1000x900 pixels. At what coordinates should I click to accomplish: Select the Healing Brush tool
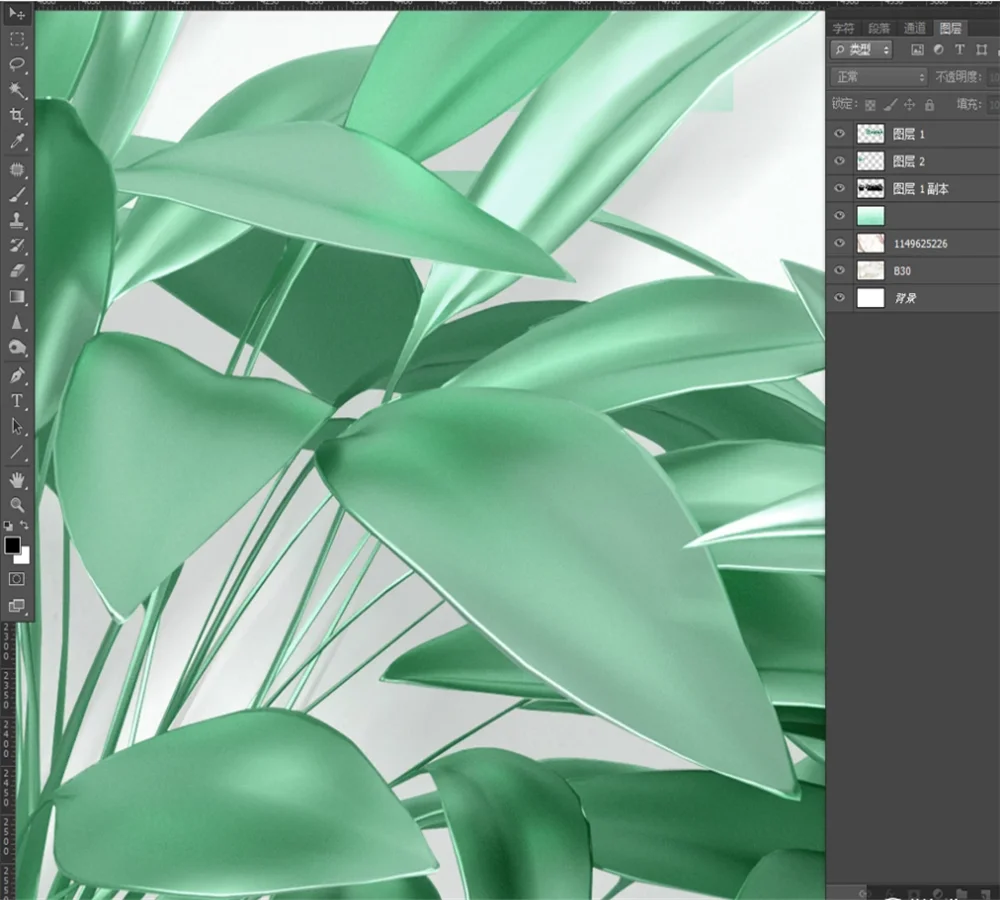click(17, 170)
